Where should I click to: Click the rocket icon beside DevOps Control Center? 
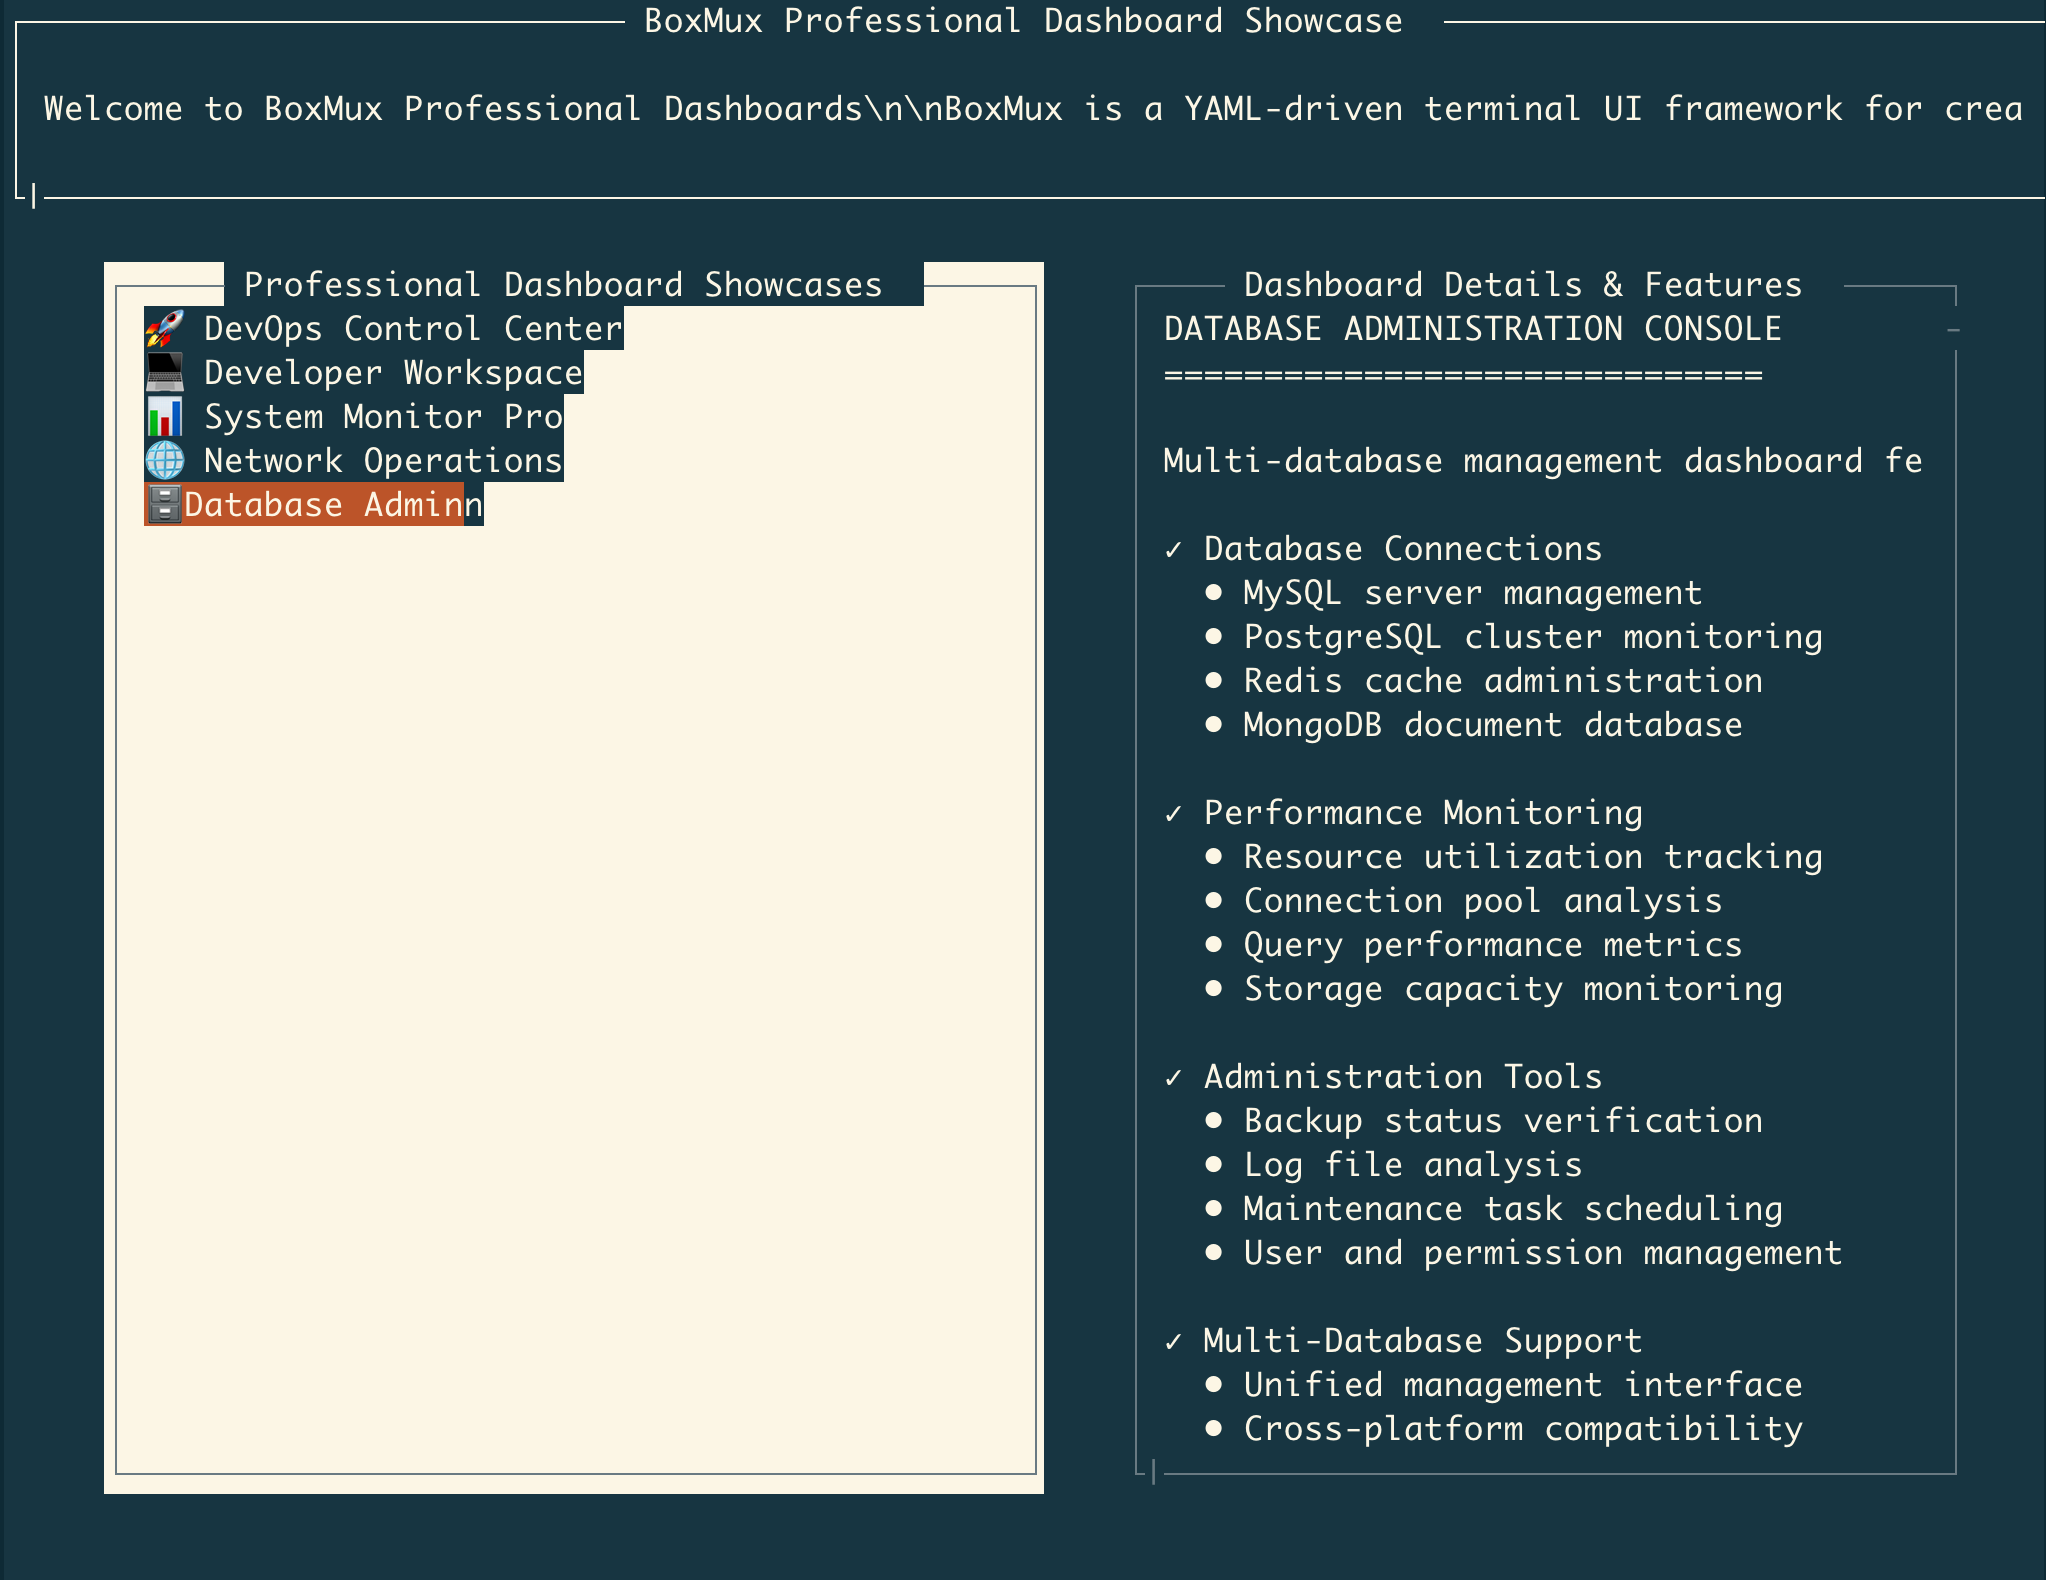166,328
